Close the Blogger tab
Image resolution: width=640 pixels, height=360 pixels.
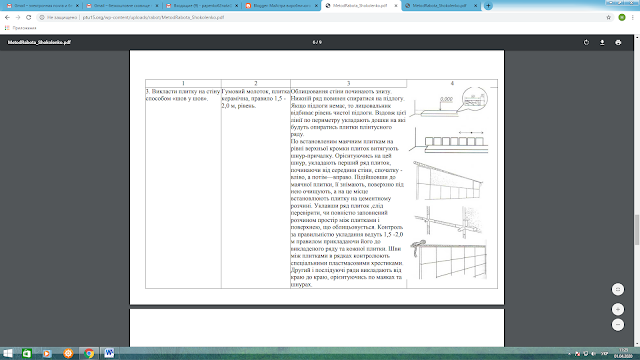click(316, 6)
